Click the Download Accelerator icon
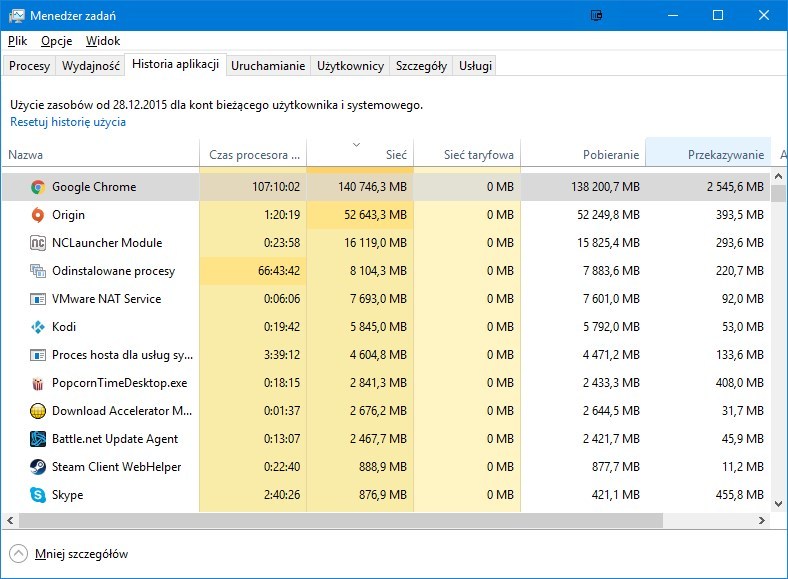The image size is (788, 579). pos(38,411)
